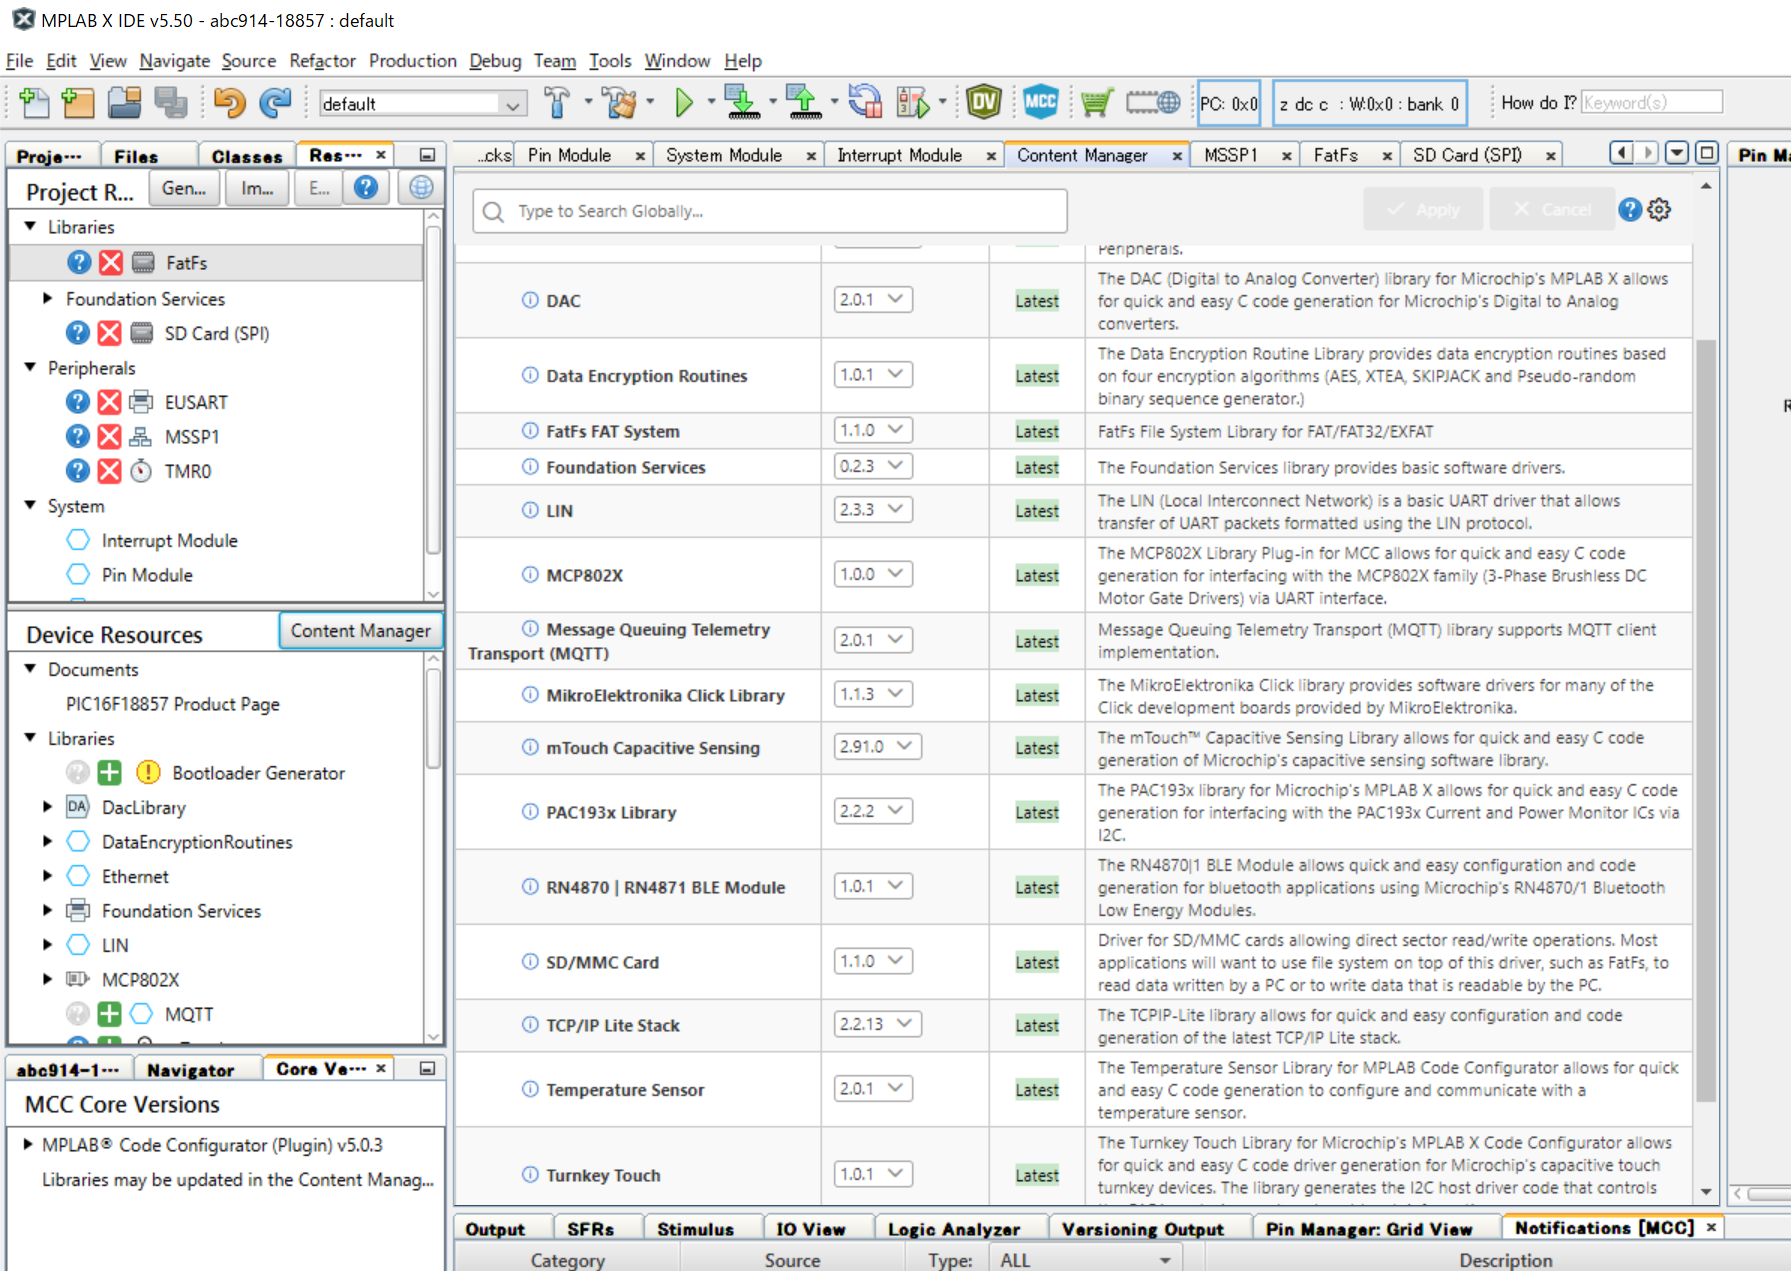
Task: Switch to the Pin Module tab
Action: pyautogui.click(x=569, y=155)
